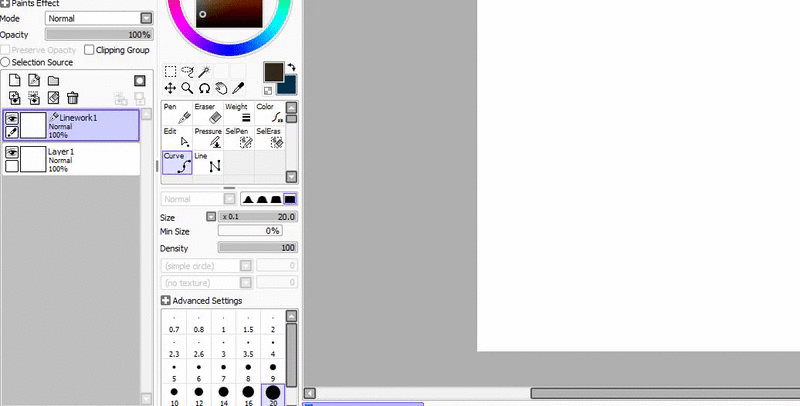The width and height of the screenshot is (800, 406).
Task: Click the foreground color swatch
Action: click(x=273, y=72)
